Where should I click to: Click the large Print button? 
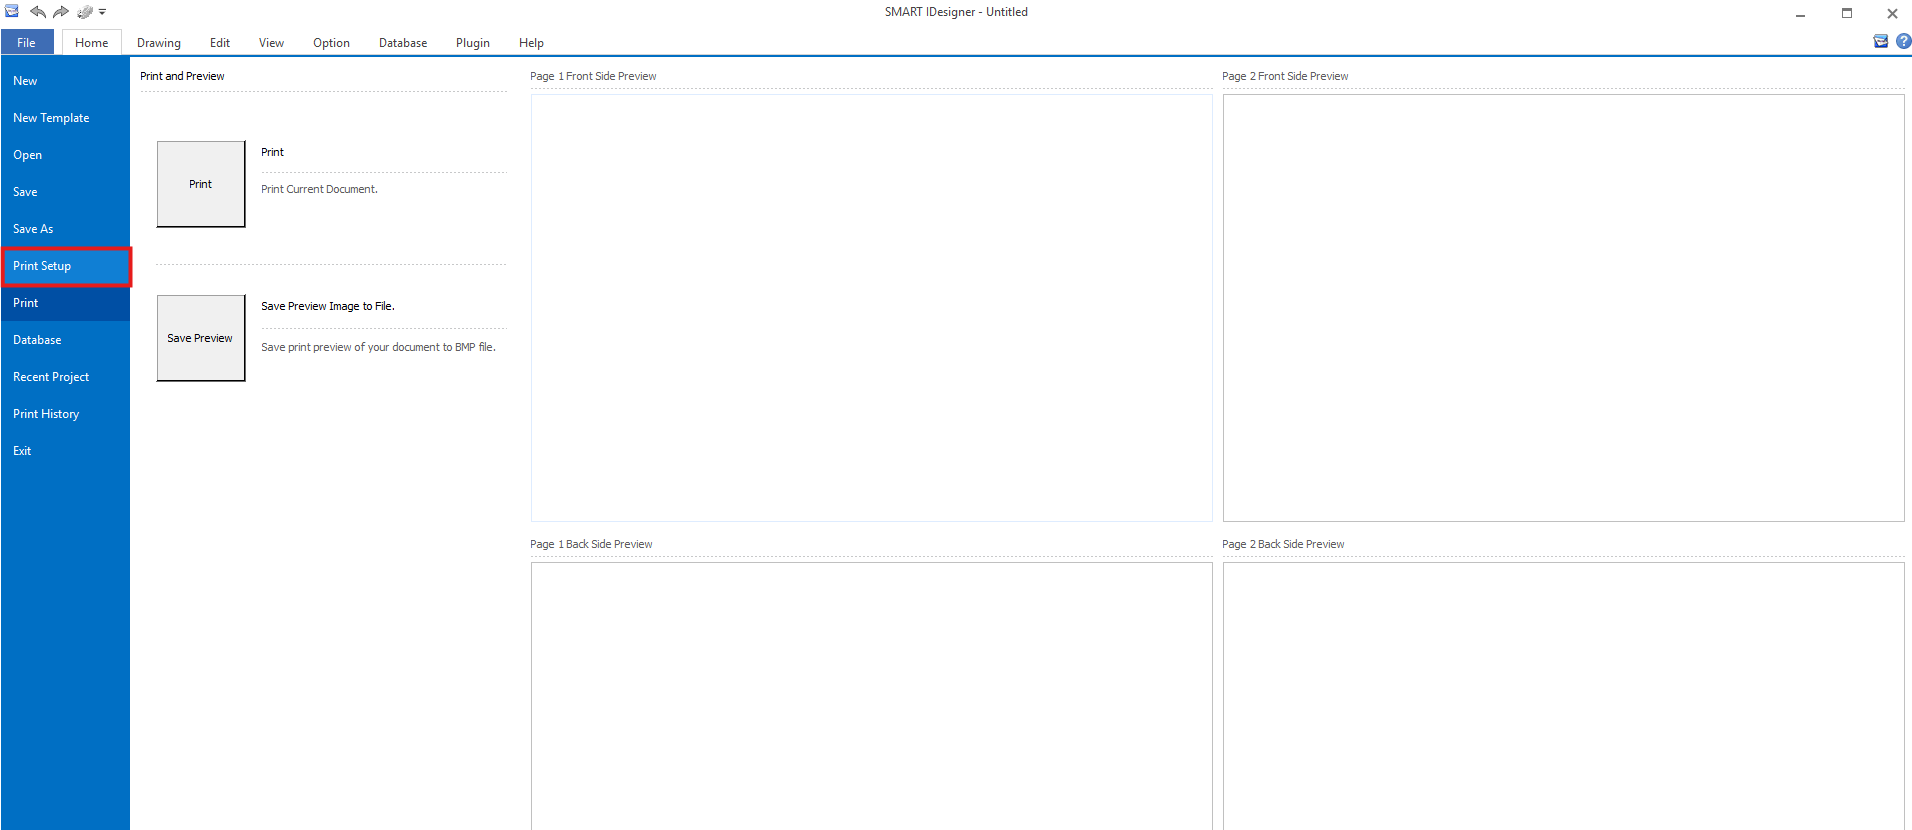click(x=201, y=184)
